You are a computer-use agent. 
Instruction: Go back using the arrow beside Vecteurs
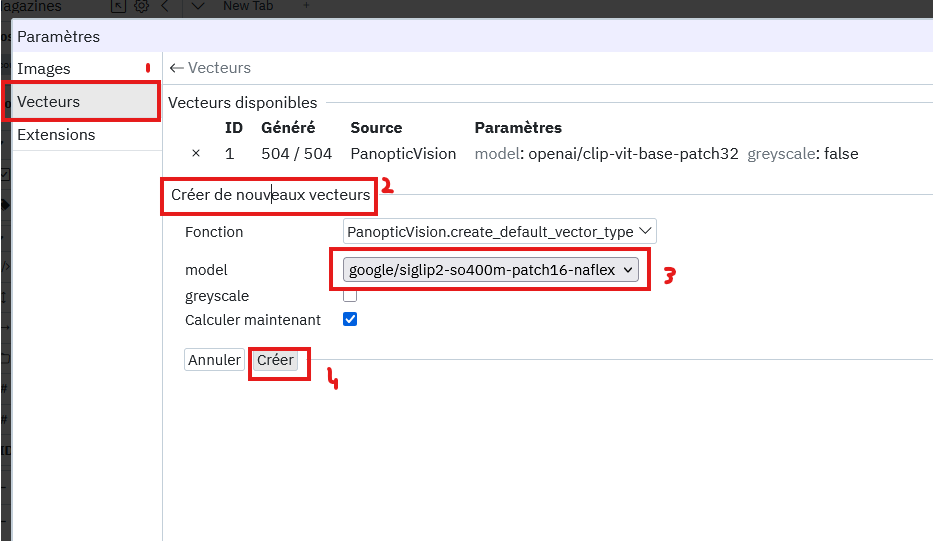177,68
